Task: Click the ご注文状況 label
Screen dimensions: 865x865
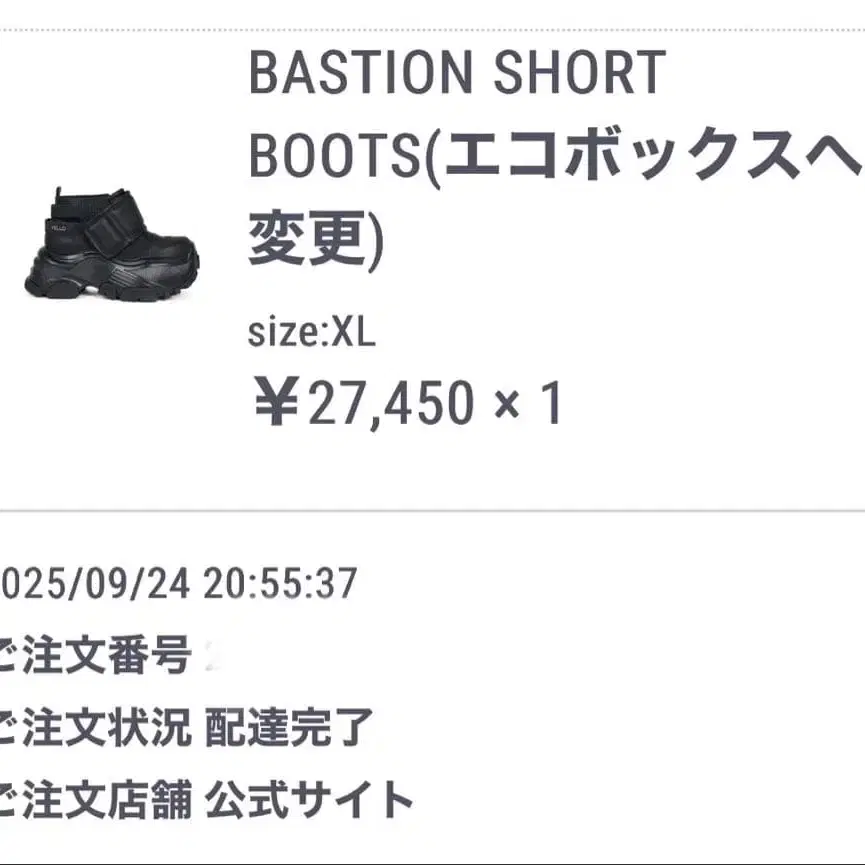Action: point(94,727)
